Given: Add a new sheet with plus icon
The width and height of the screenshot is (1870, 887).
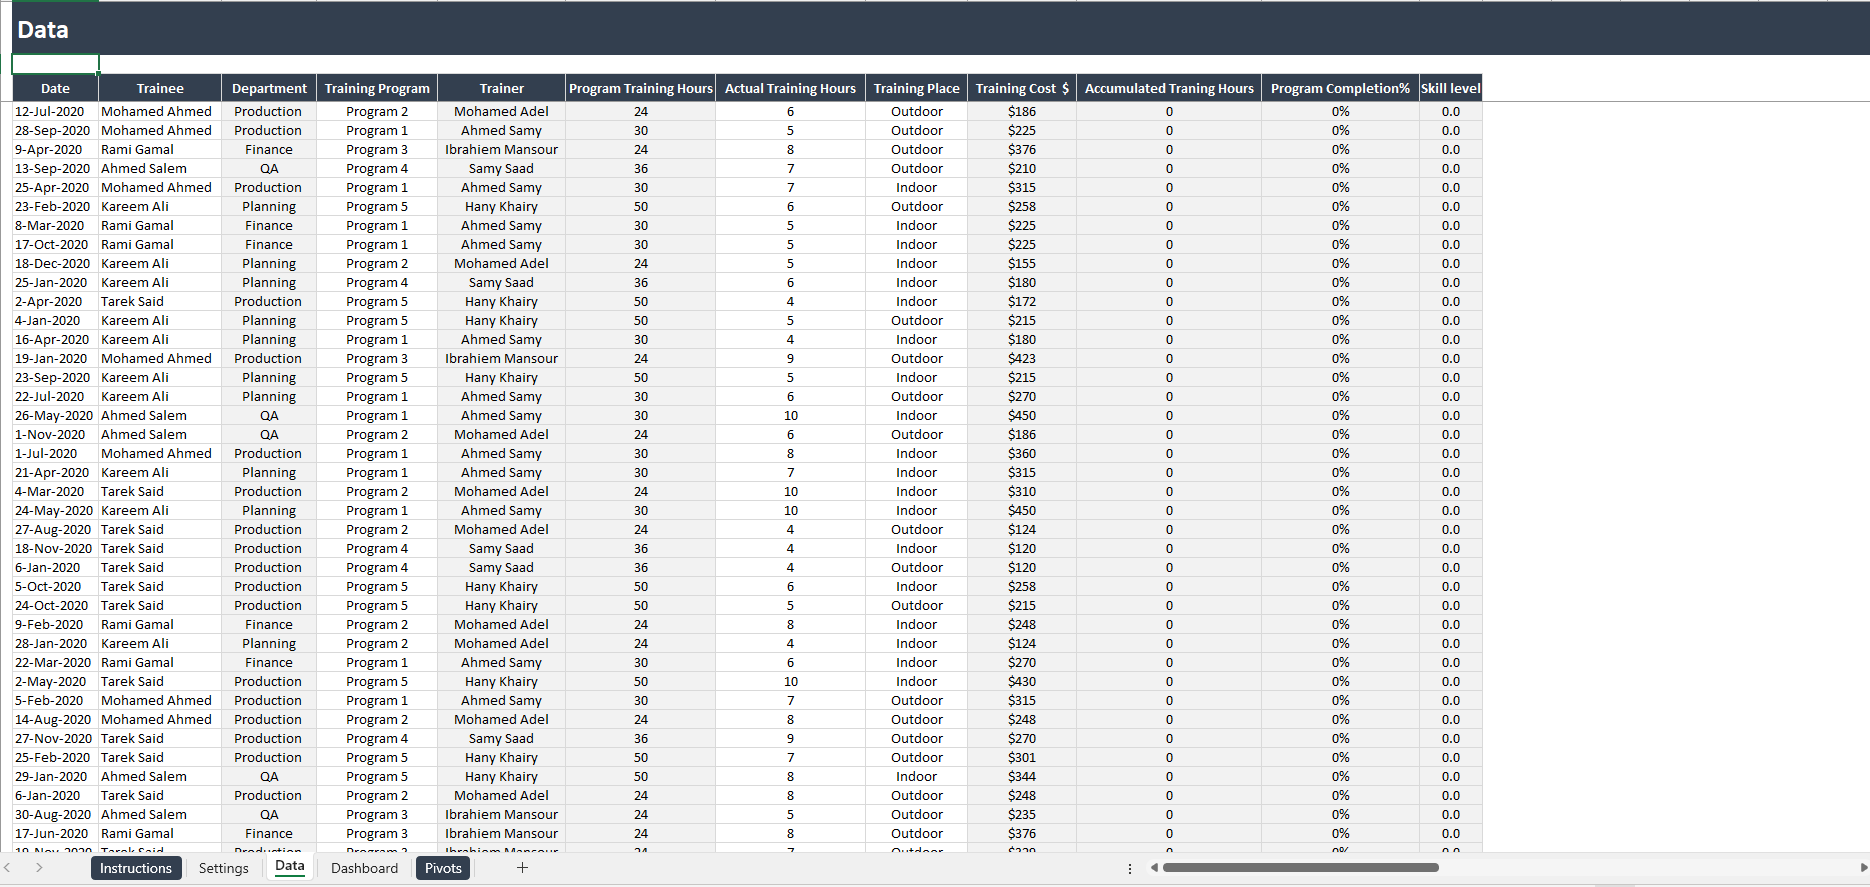Looking at the screenshot, I should 522,868.
